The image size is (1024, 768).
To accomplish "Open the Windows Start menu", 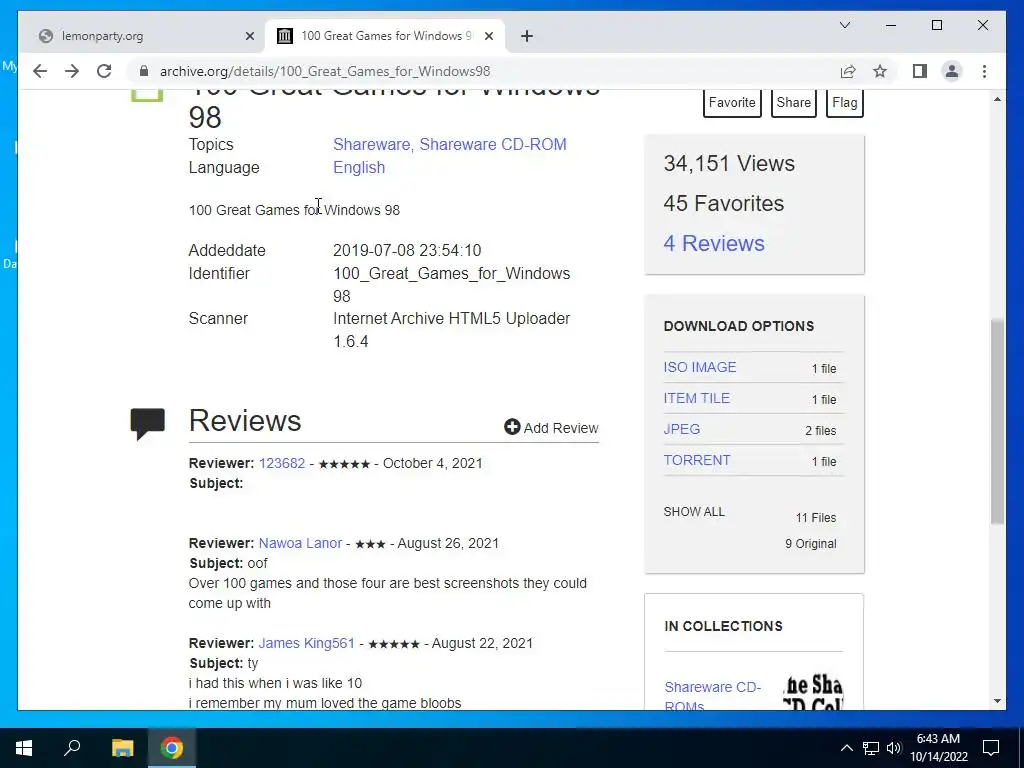I will click(x=24, y=748).
